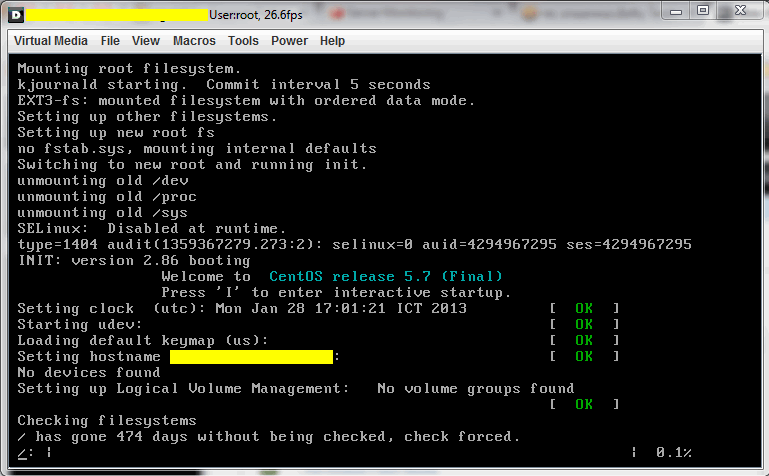
Task: Click "Press 'I' to enter interactive startup" line
Action: 336,293
